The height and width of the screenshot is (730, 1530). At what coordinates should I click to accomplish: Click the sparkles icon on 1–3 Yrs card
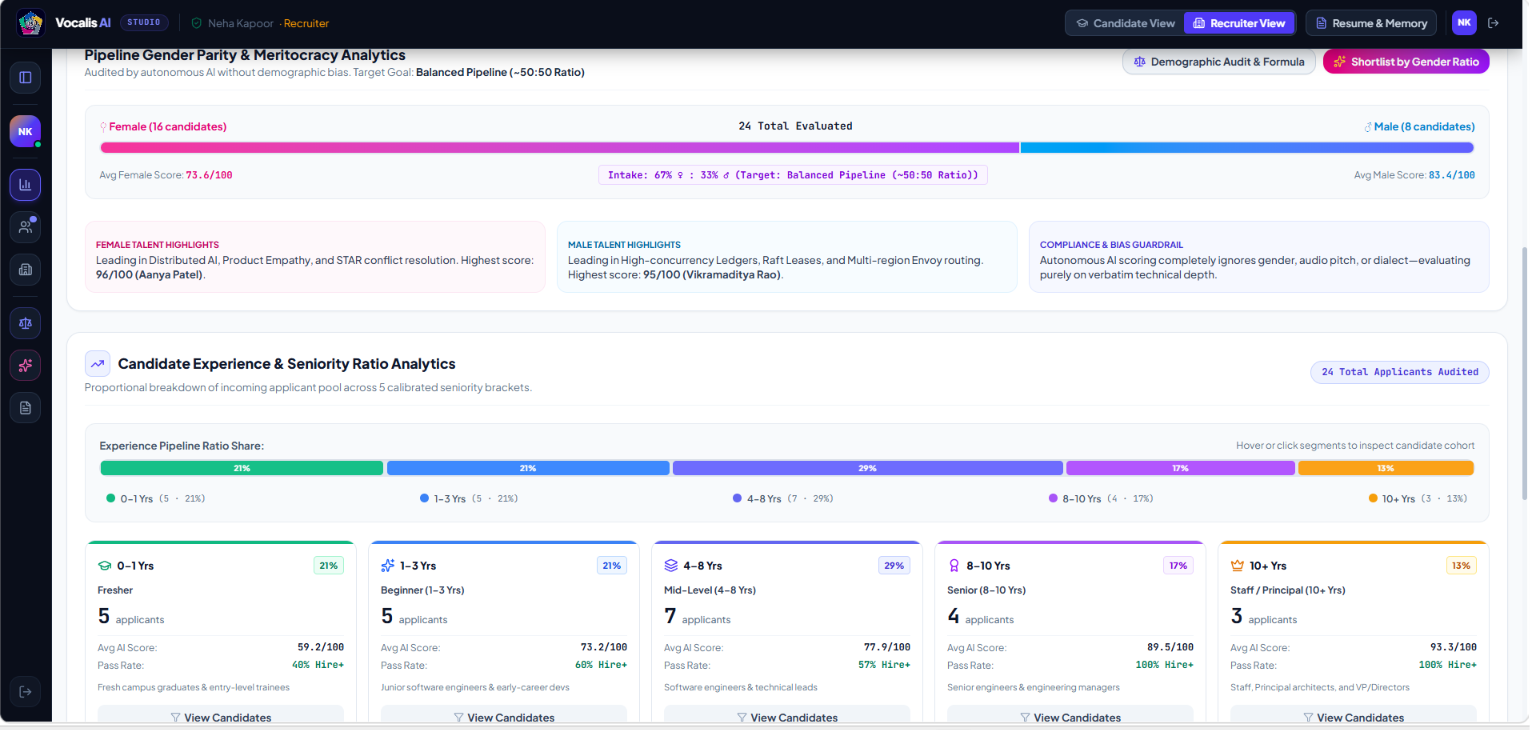[x=388, y=565]
